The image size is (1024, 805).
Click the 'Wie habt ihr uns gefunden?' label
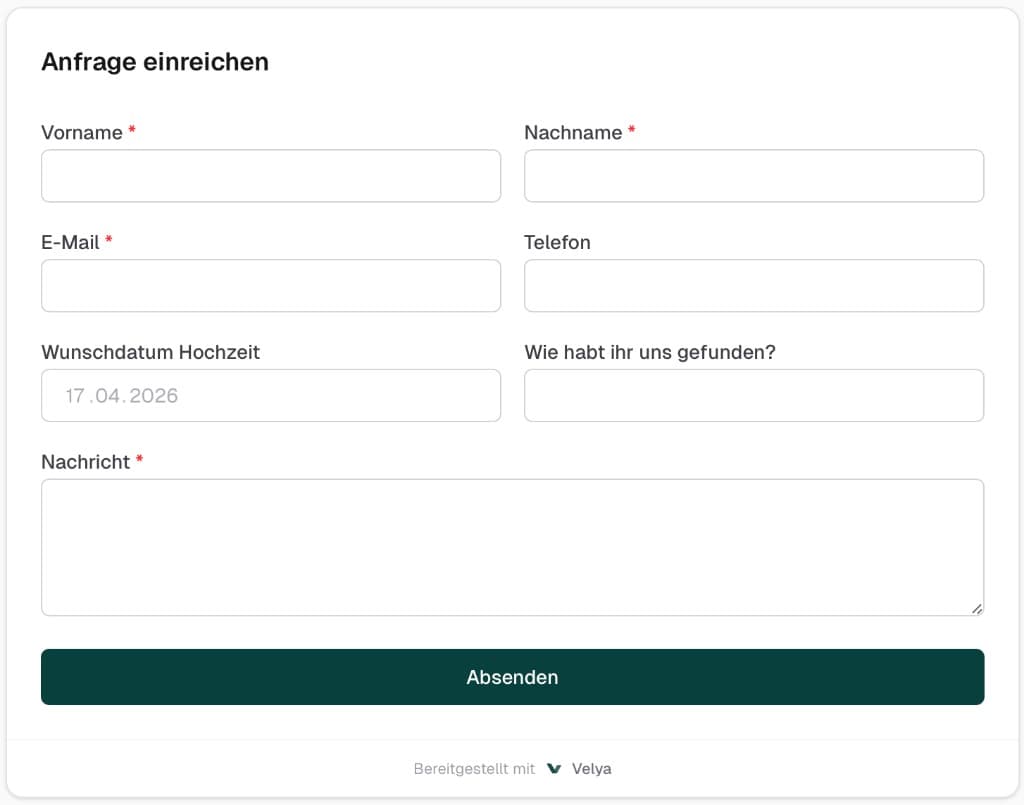(x=650, y=352)
